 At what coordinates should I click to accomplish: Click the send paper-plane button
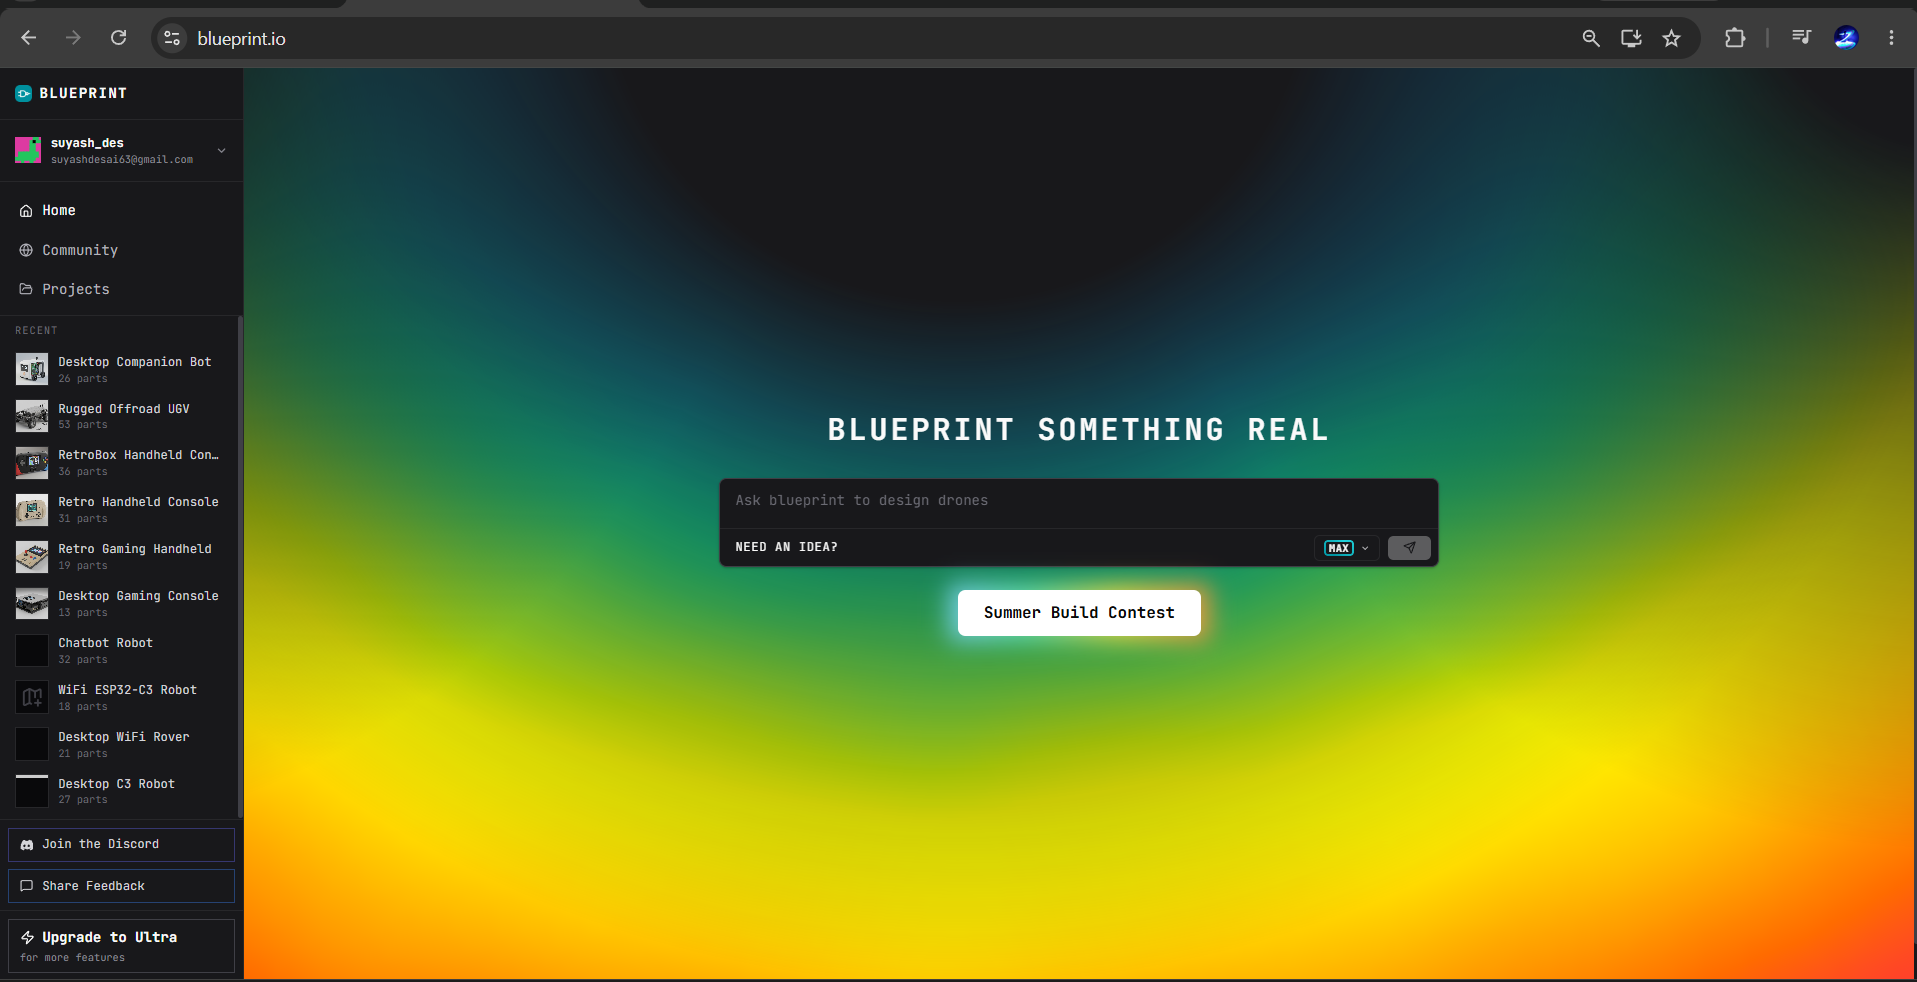point(1409,548)
